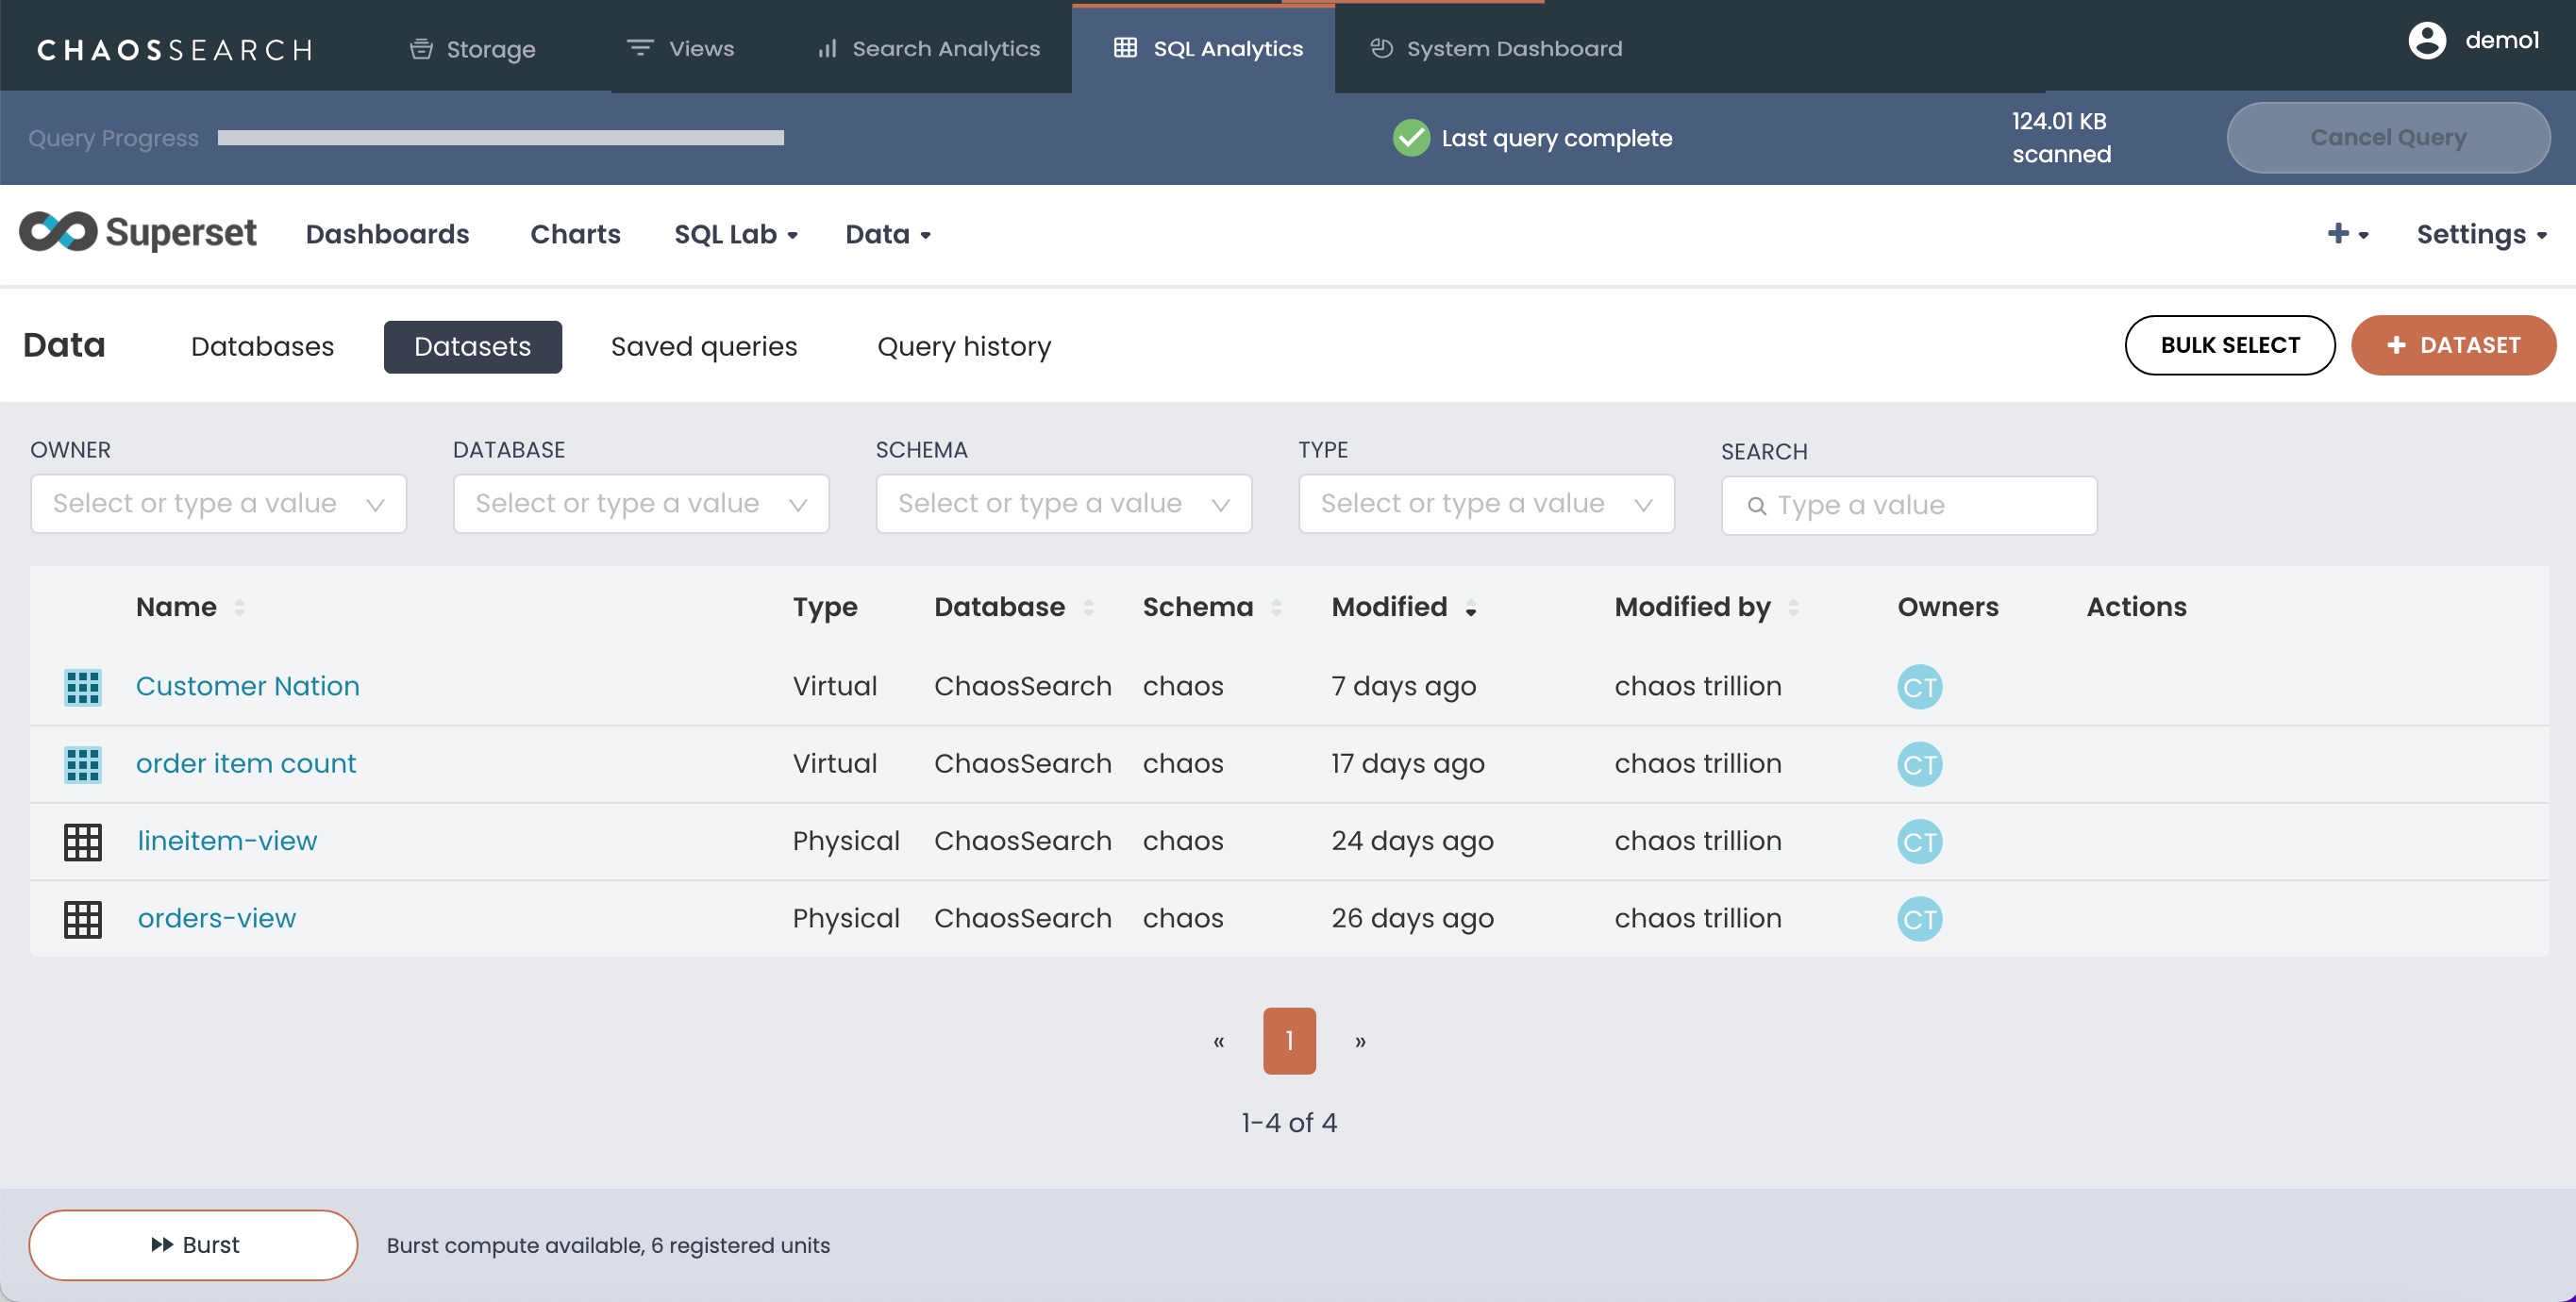Viewport: 2576px width, 1302px height.
Task: Open the Views tab
Action: click(x=680, y=48)
